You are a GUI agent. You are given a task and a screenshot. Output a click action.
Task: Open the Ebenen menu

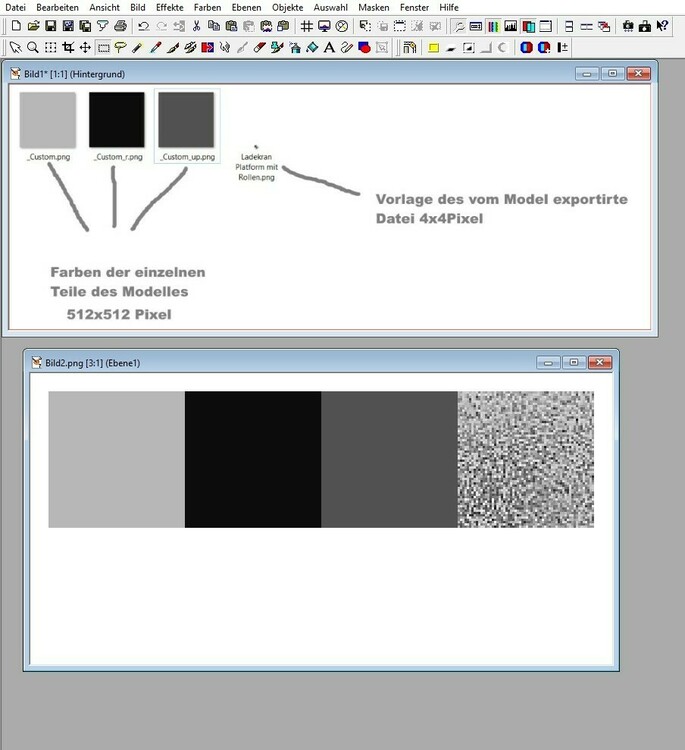(246, 8)
